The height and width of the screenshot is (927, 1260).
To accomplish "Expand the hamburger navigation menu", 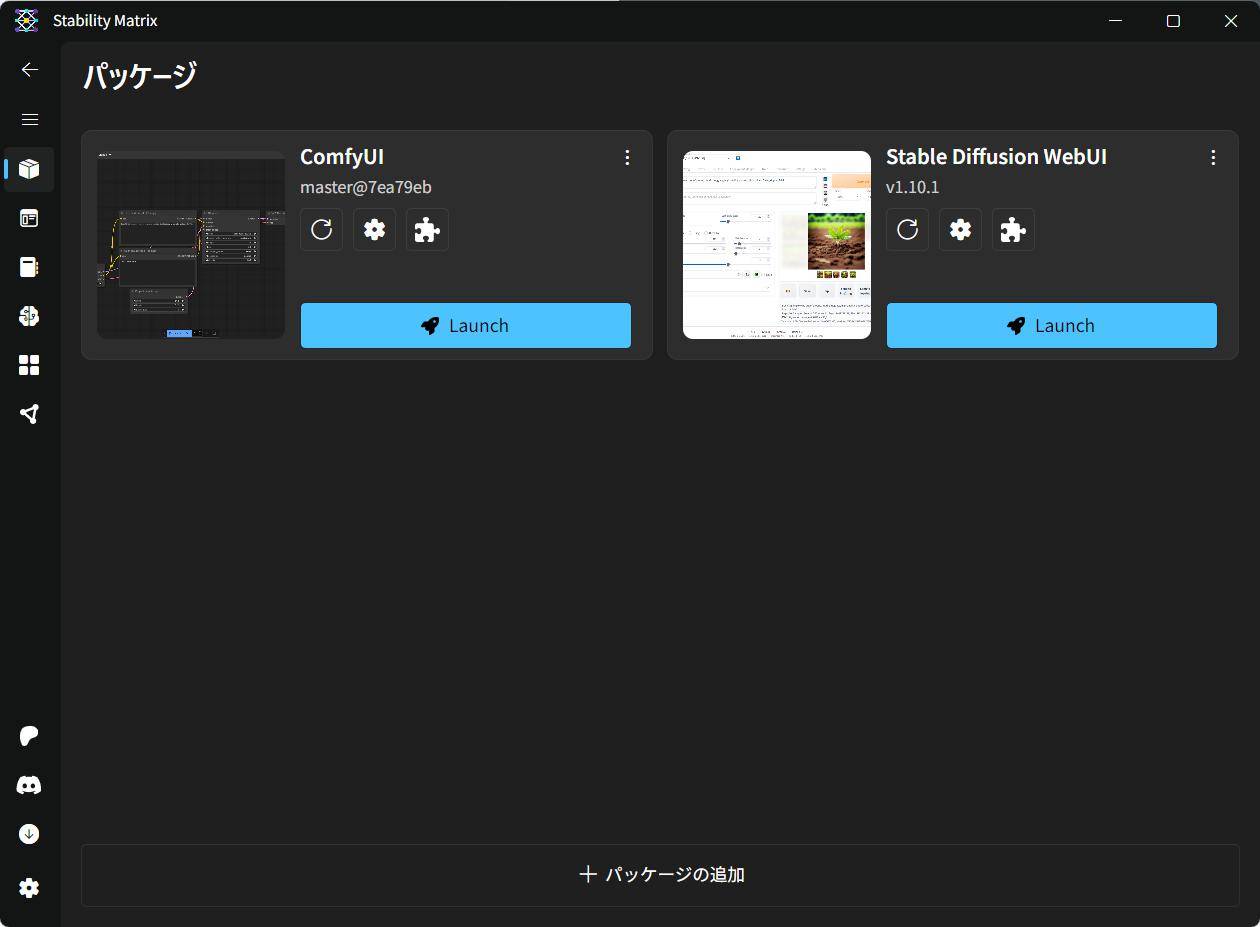I will click(x=30, y=119).
